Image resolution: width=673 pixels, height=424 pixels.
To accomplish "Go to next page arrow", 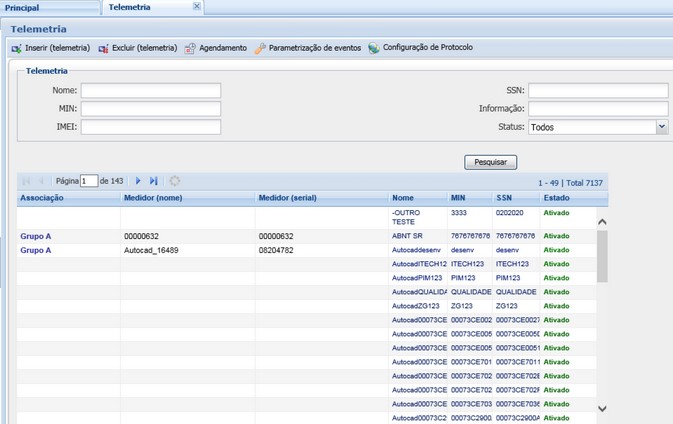I will tap(138, 181).
